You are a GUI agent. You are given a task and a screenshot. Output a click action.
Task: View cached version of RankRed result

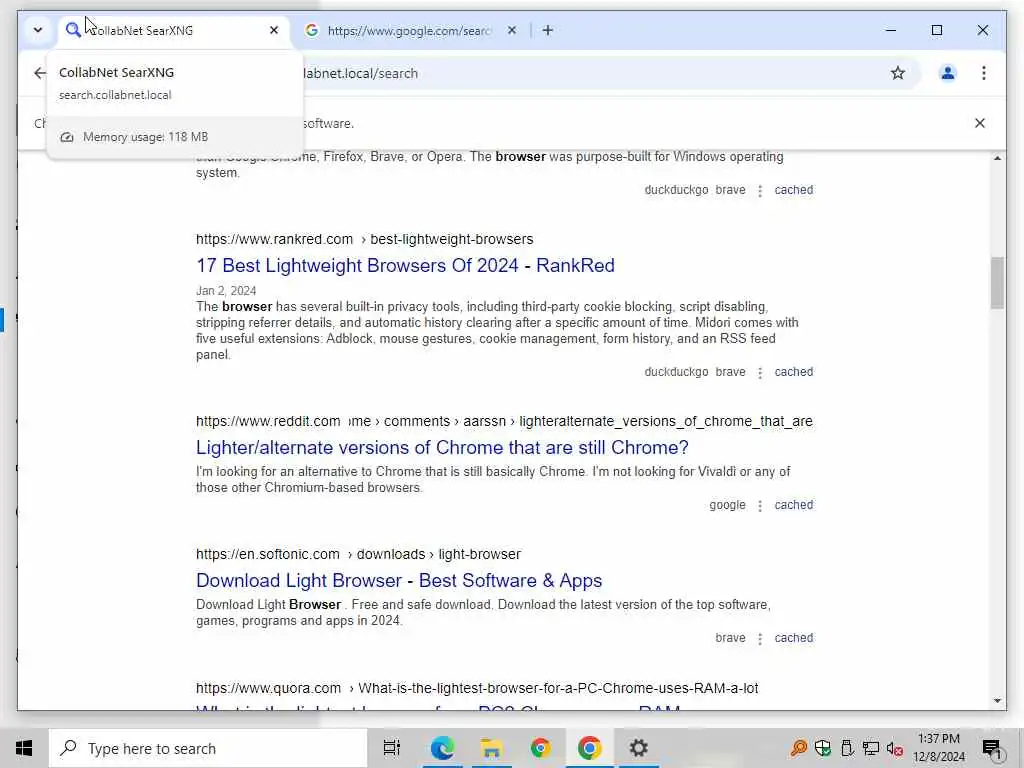[793, 372]
